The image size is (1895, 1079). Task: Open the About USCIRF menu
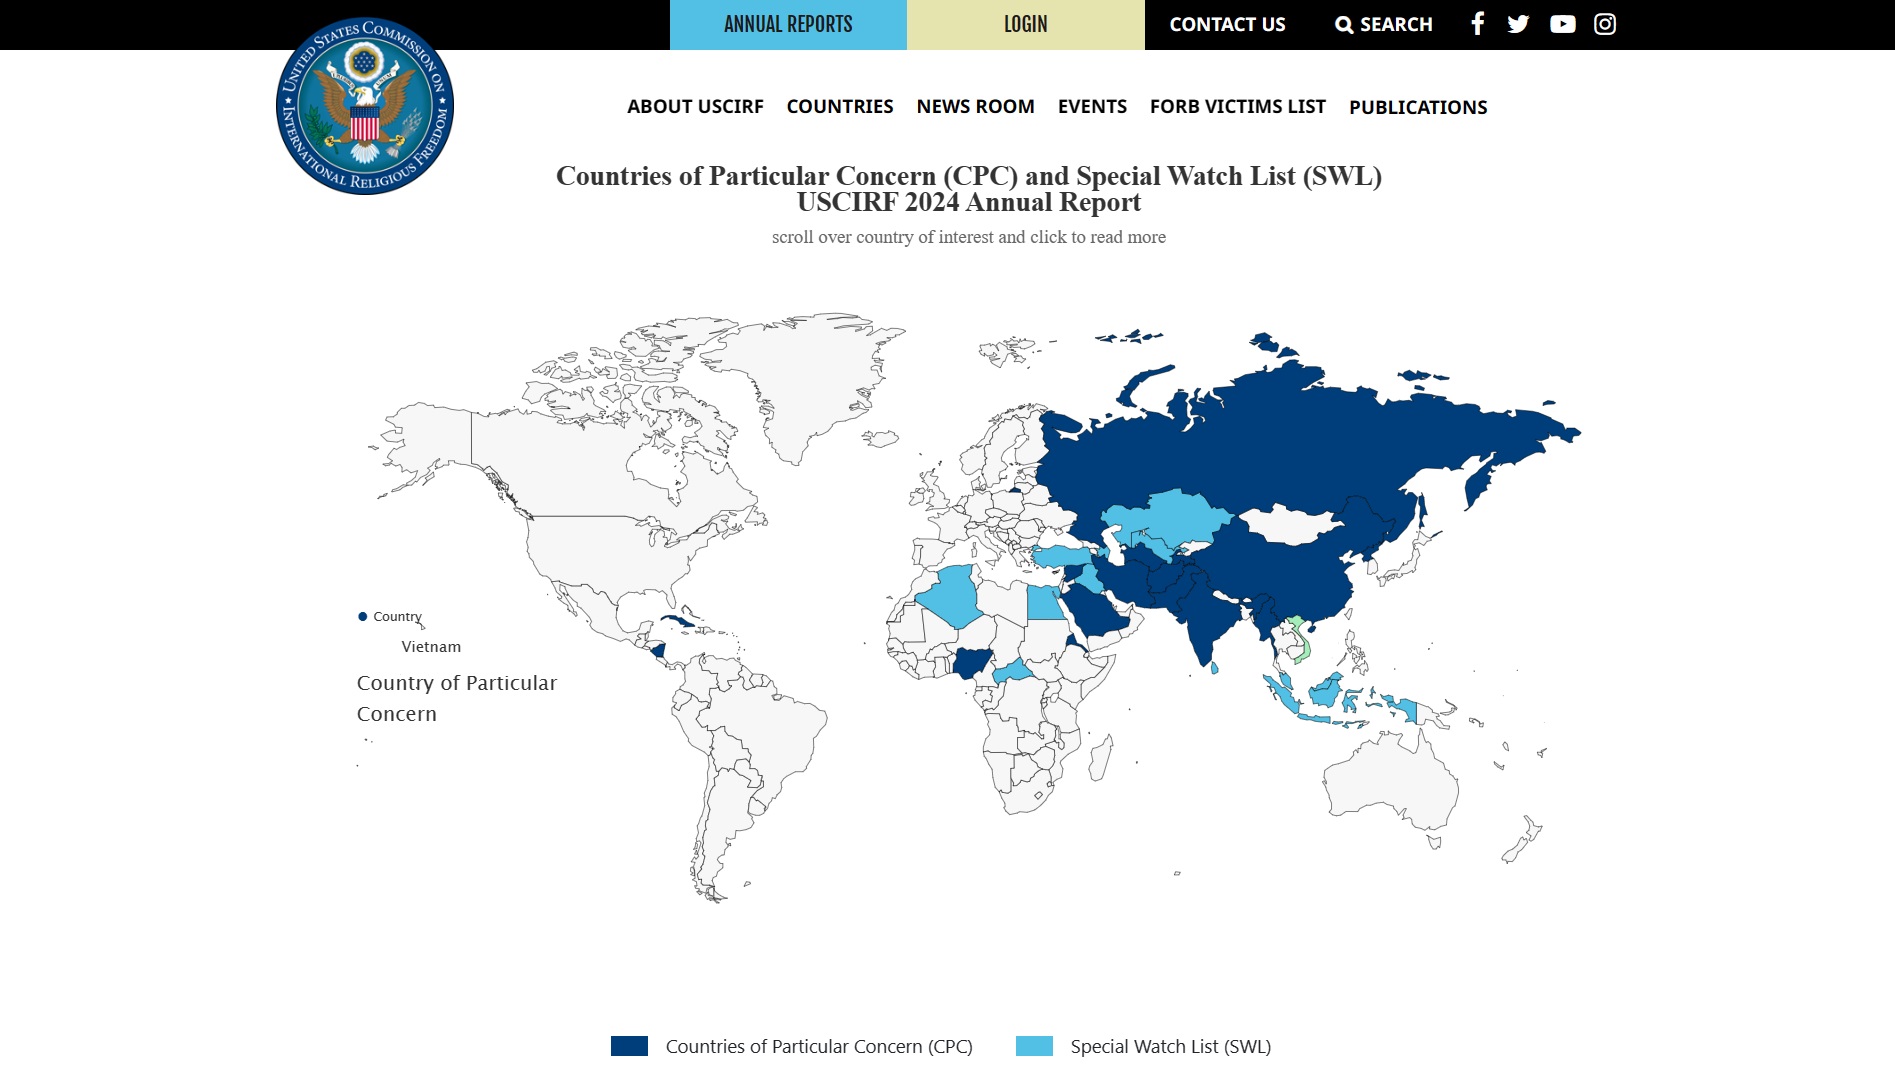pos(695,106)
